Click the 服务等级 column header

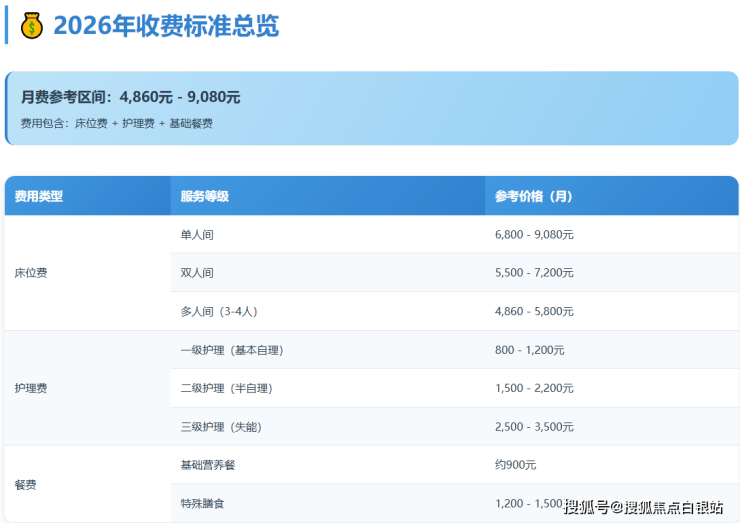[x=205, y=196]
